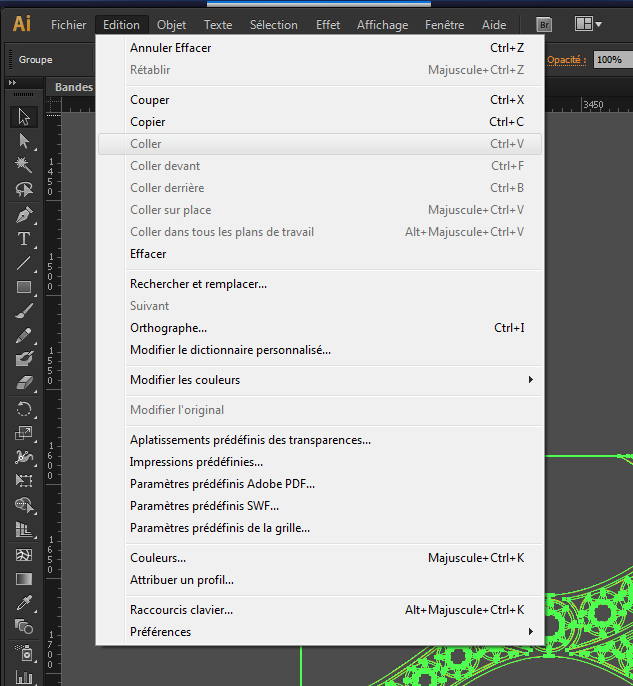The width and height of the screenshot is (633, 686).
Task: Select the Blend tool
Action: [x=24, y=627]
